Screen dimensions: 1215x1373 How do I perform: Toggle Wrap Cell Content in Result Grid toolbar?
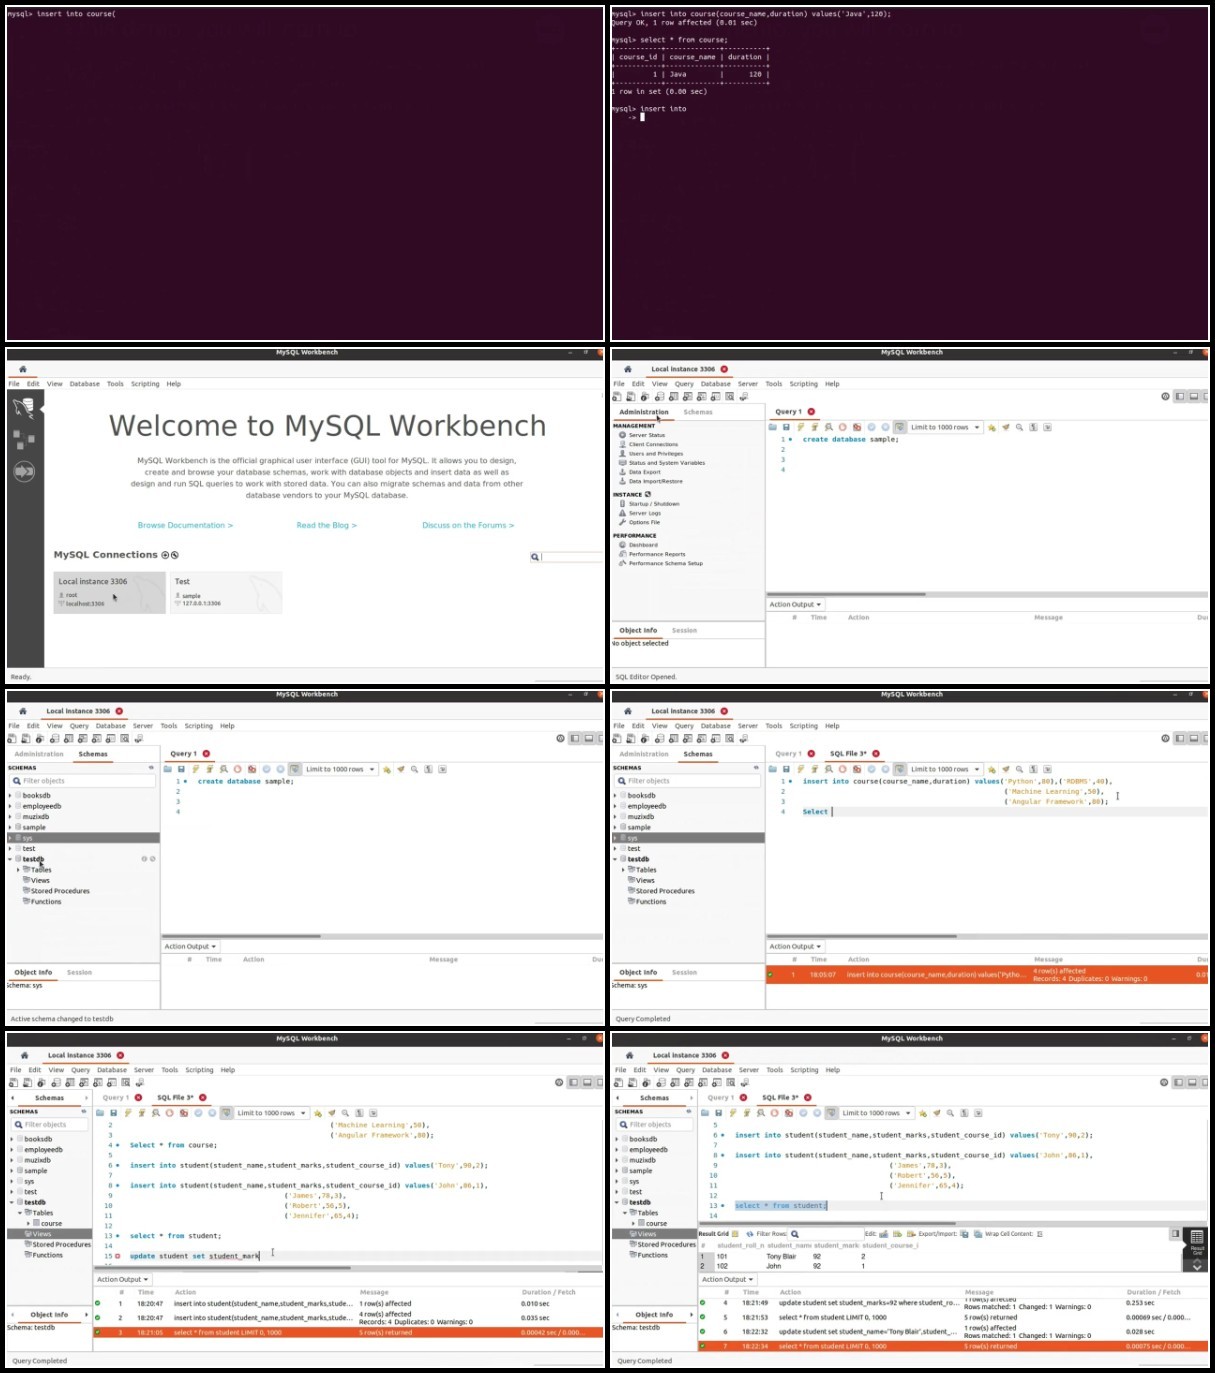1040,1234
